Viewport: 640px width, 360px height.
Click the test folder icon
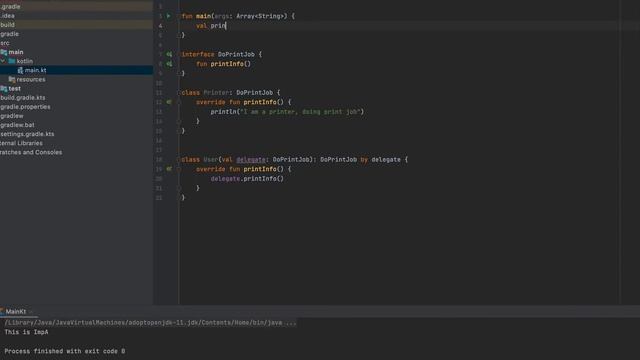[x=4, y=89]
